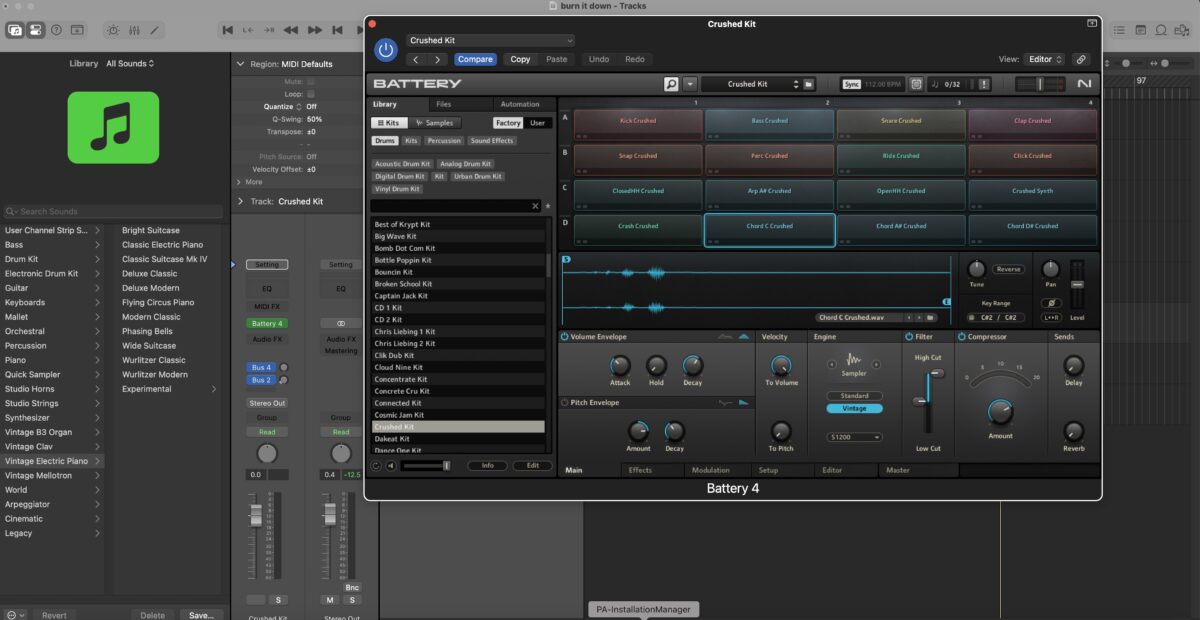This screenshot has width=1200, height=620.
Task: Click the Acoustic Drum Kit tag
Action: point(402,164)
